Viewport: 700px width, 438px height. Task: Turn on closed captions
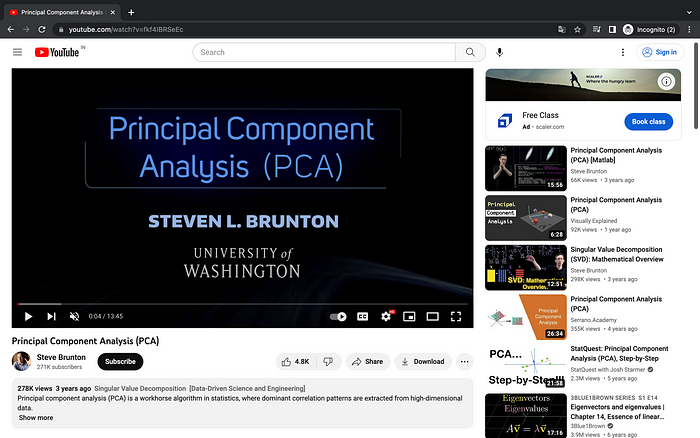pyautogui.click(x=362, y=317)
